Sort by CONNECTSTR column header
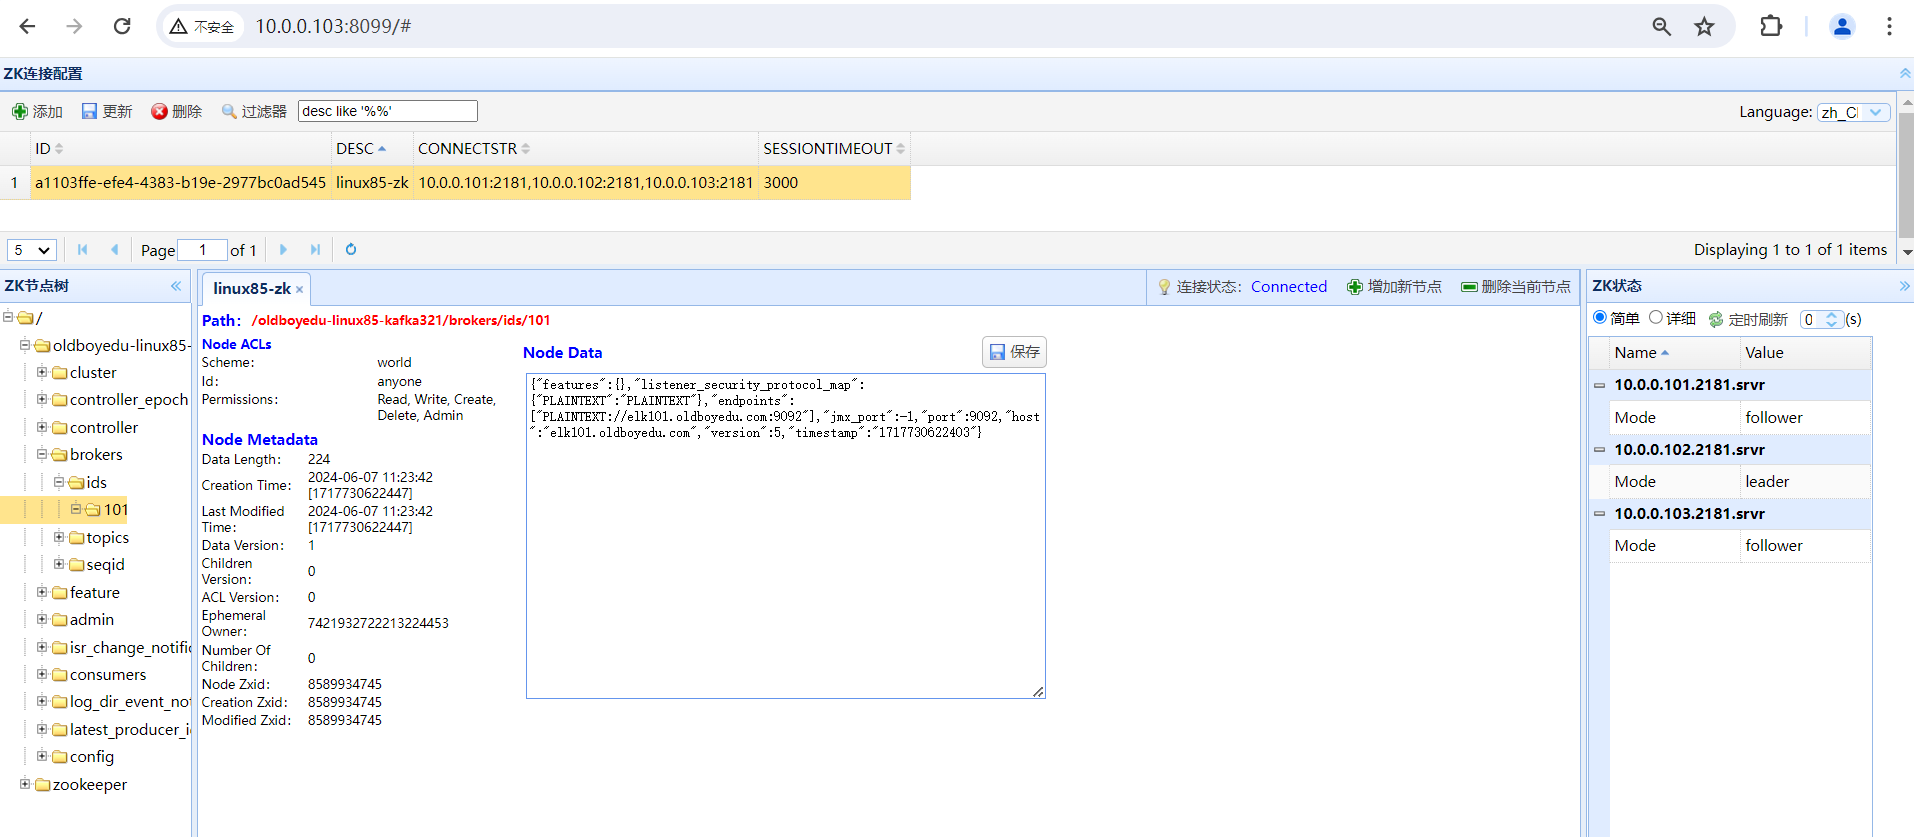 pyautogui.click(x=467, y=149)
